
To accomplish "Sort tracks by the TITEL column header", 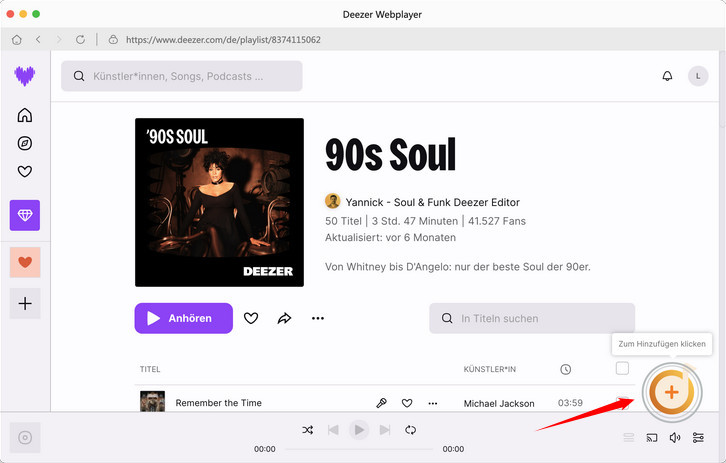I will (x=150, y=369).
